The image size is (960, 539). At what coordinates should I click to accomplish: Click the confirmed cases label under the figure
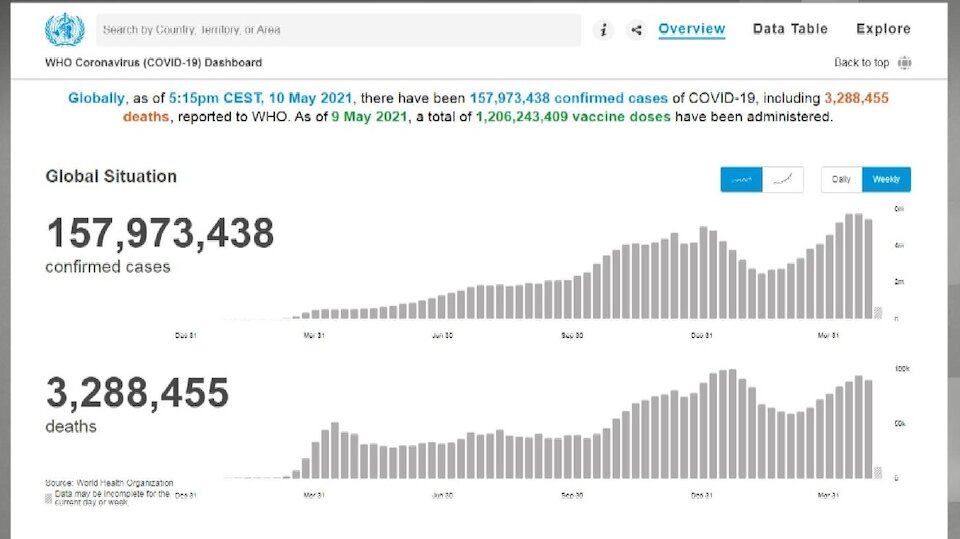coord(108,267)
